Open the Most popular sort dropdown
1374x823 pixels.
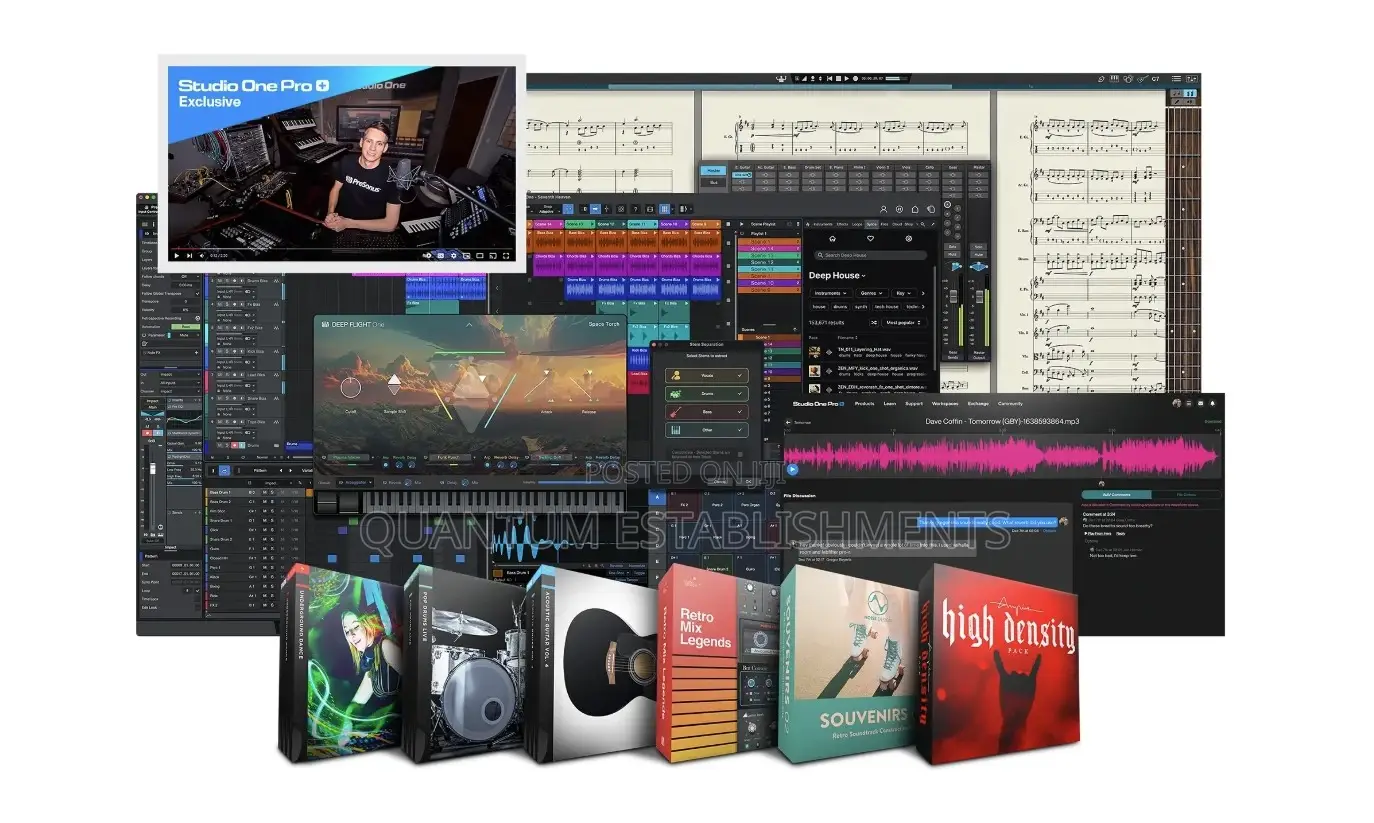point(904,323)
